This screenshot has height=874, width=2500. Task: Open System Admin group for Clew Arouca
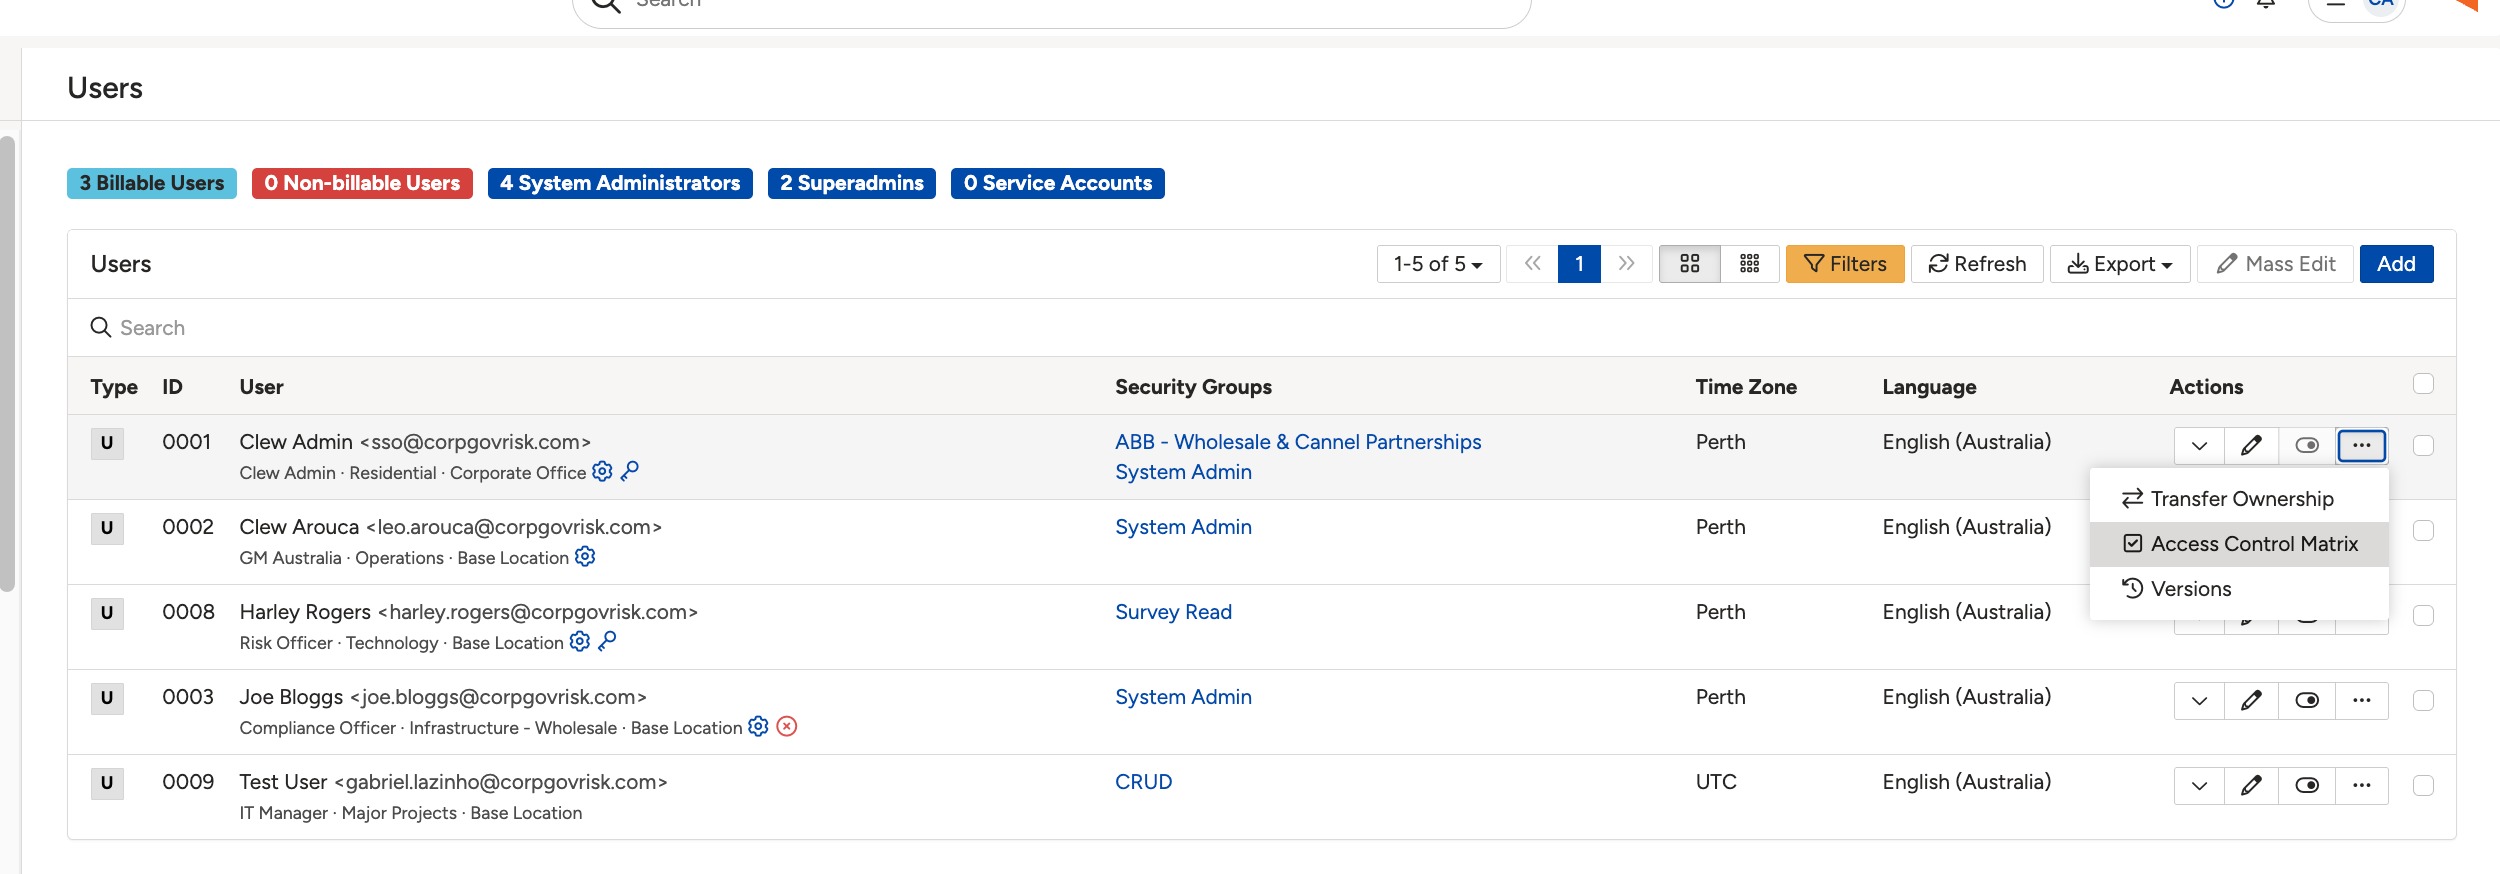tap(1183, 527)
